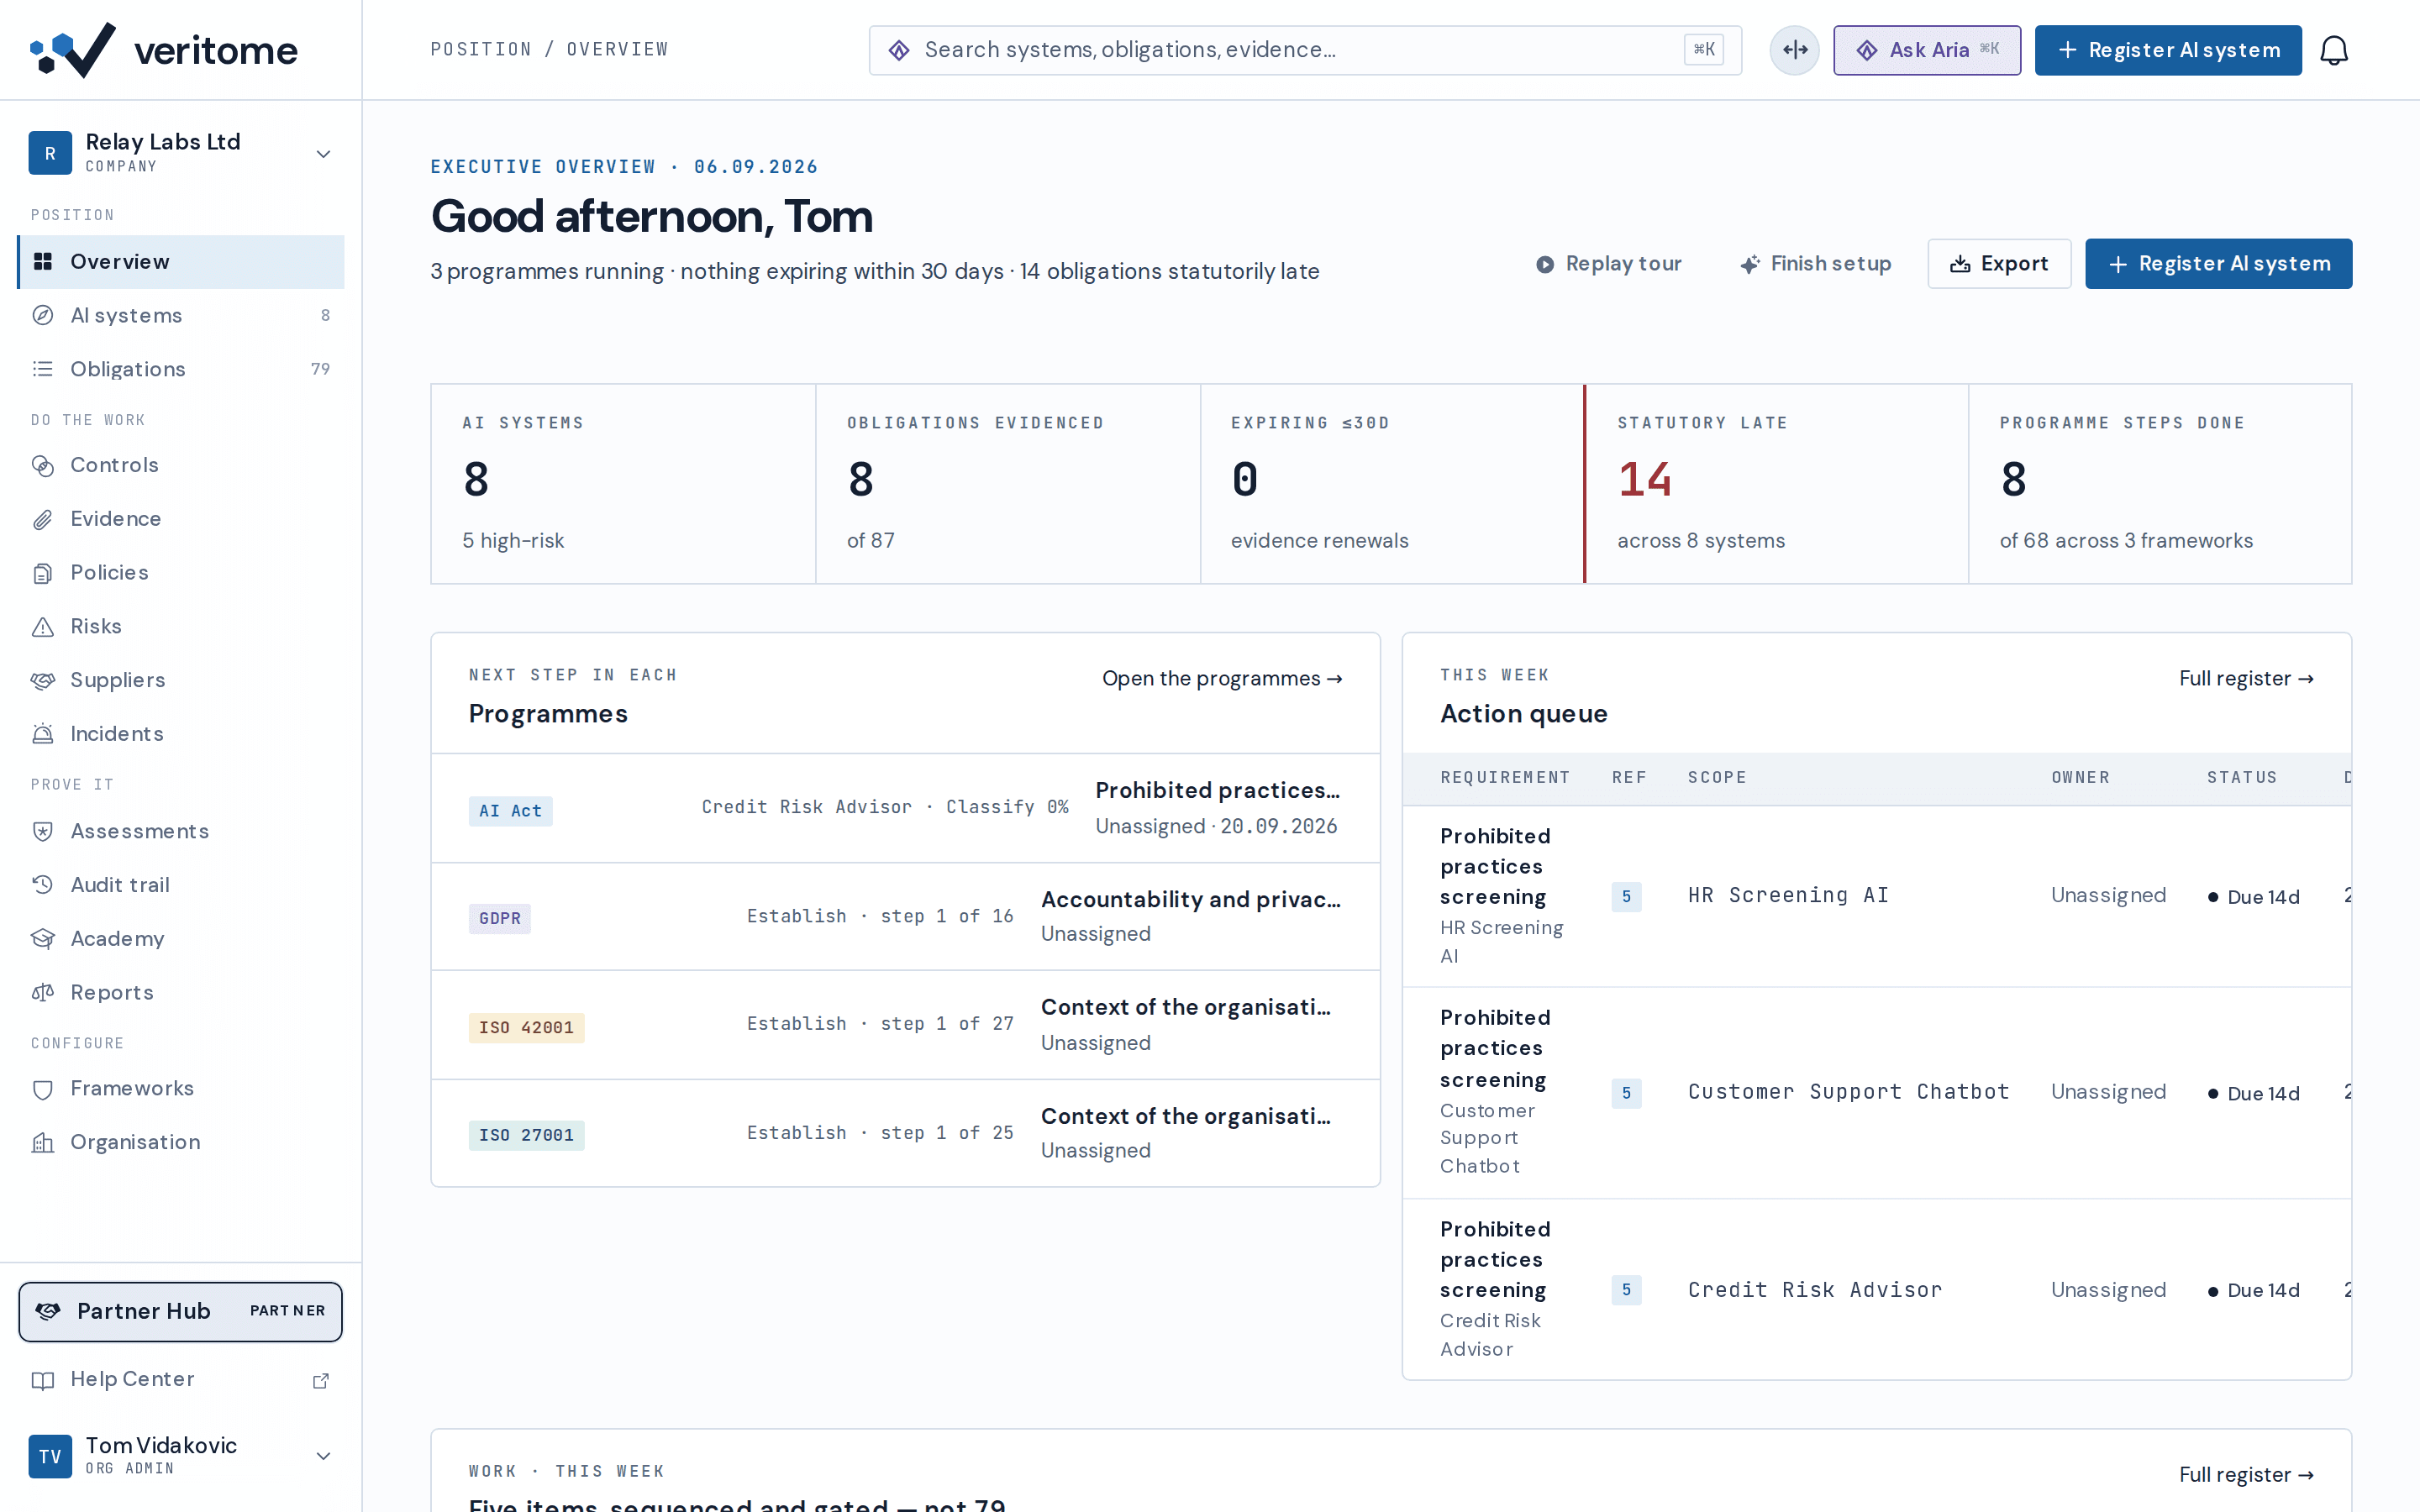This screenshot has height=1512, width=2420.
Task: Click the Frameworks shield icon
Action: 42,1089
